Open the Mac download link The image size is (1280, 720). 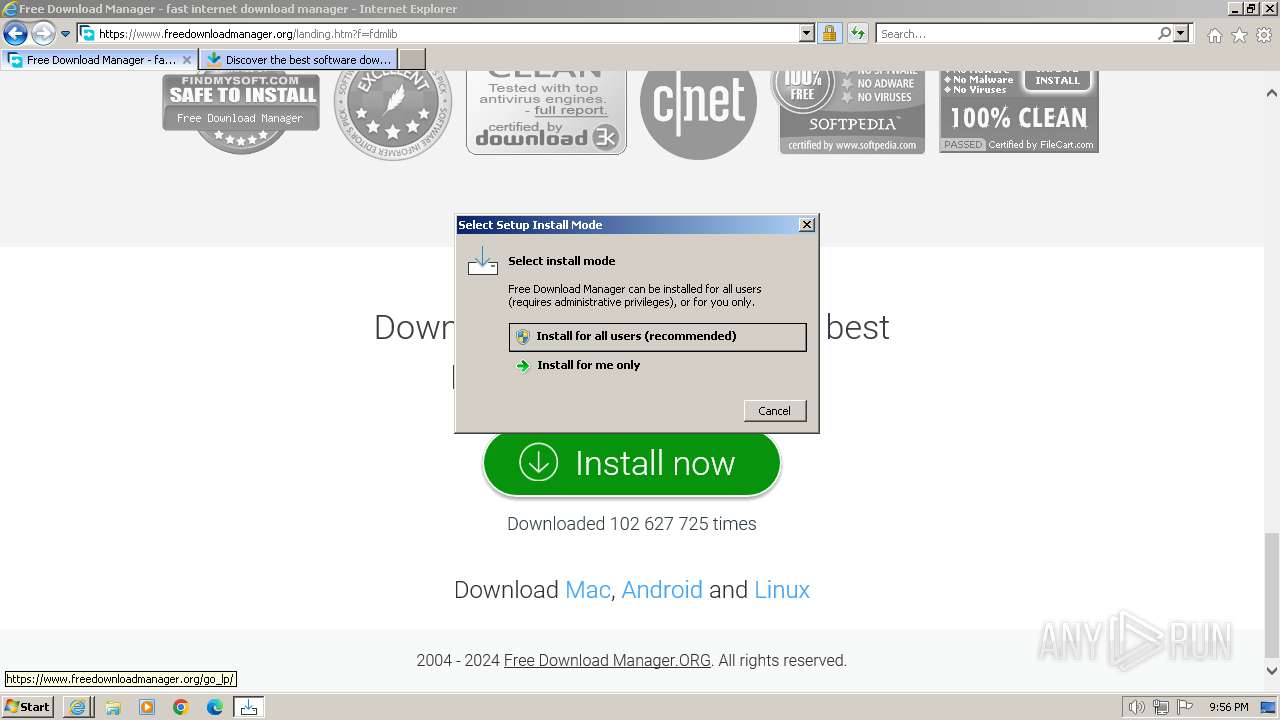pyautogui.click(x=587, y=590)
